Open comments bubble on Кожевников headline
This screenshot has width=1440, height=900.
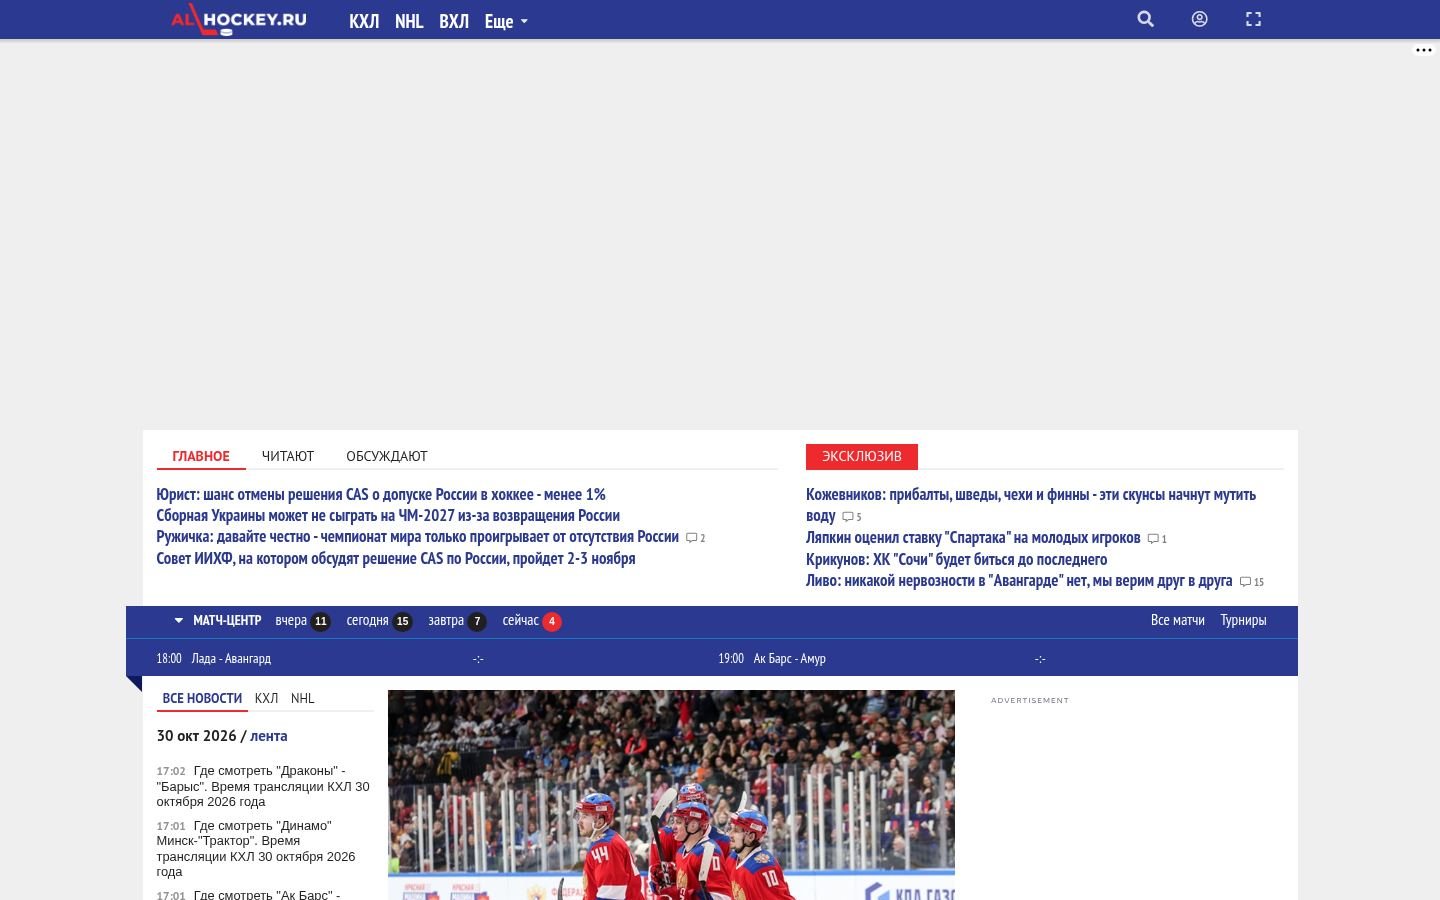coord(851,517)
